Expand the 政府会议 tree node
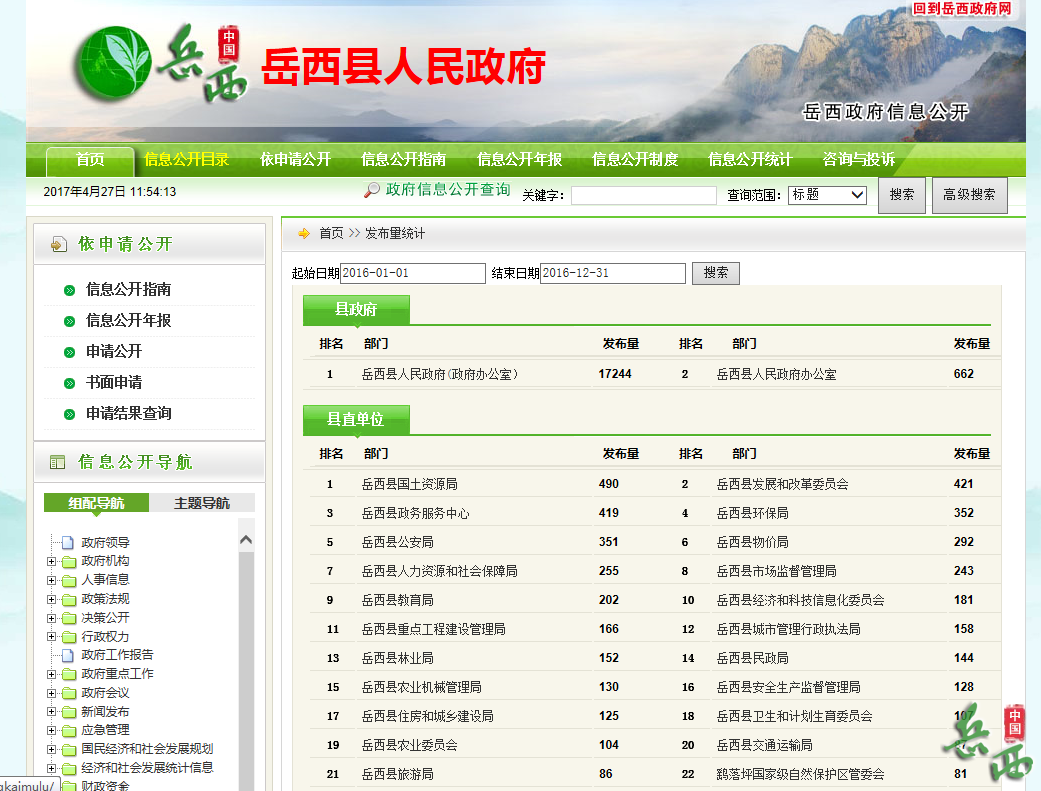 tap(52, 693)
